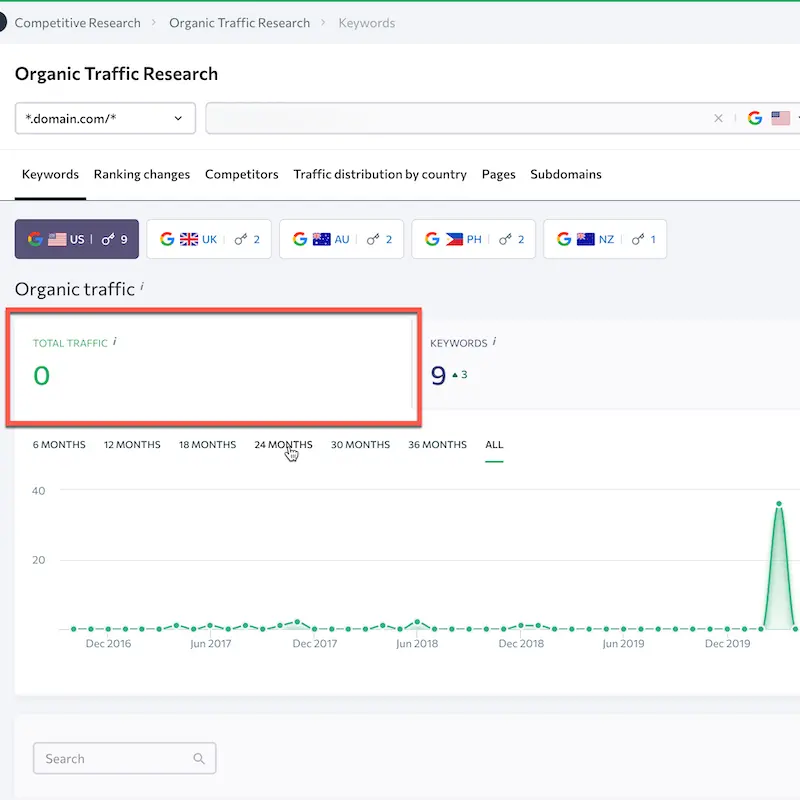Click the UK flag in UK card
Screen dimensions: 800x800
(x=189, y=239)
